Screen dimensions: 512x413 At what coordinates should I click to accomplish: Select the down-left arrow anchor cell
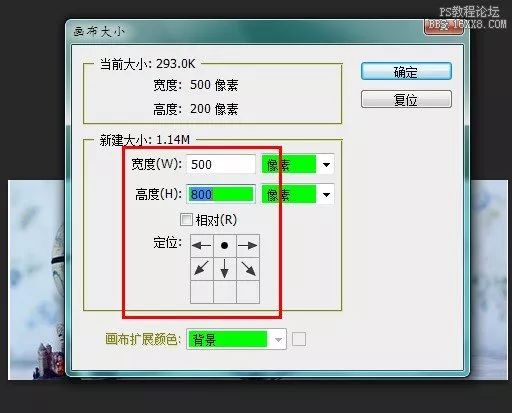[x=202, y=269]
